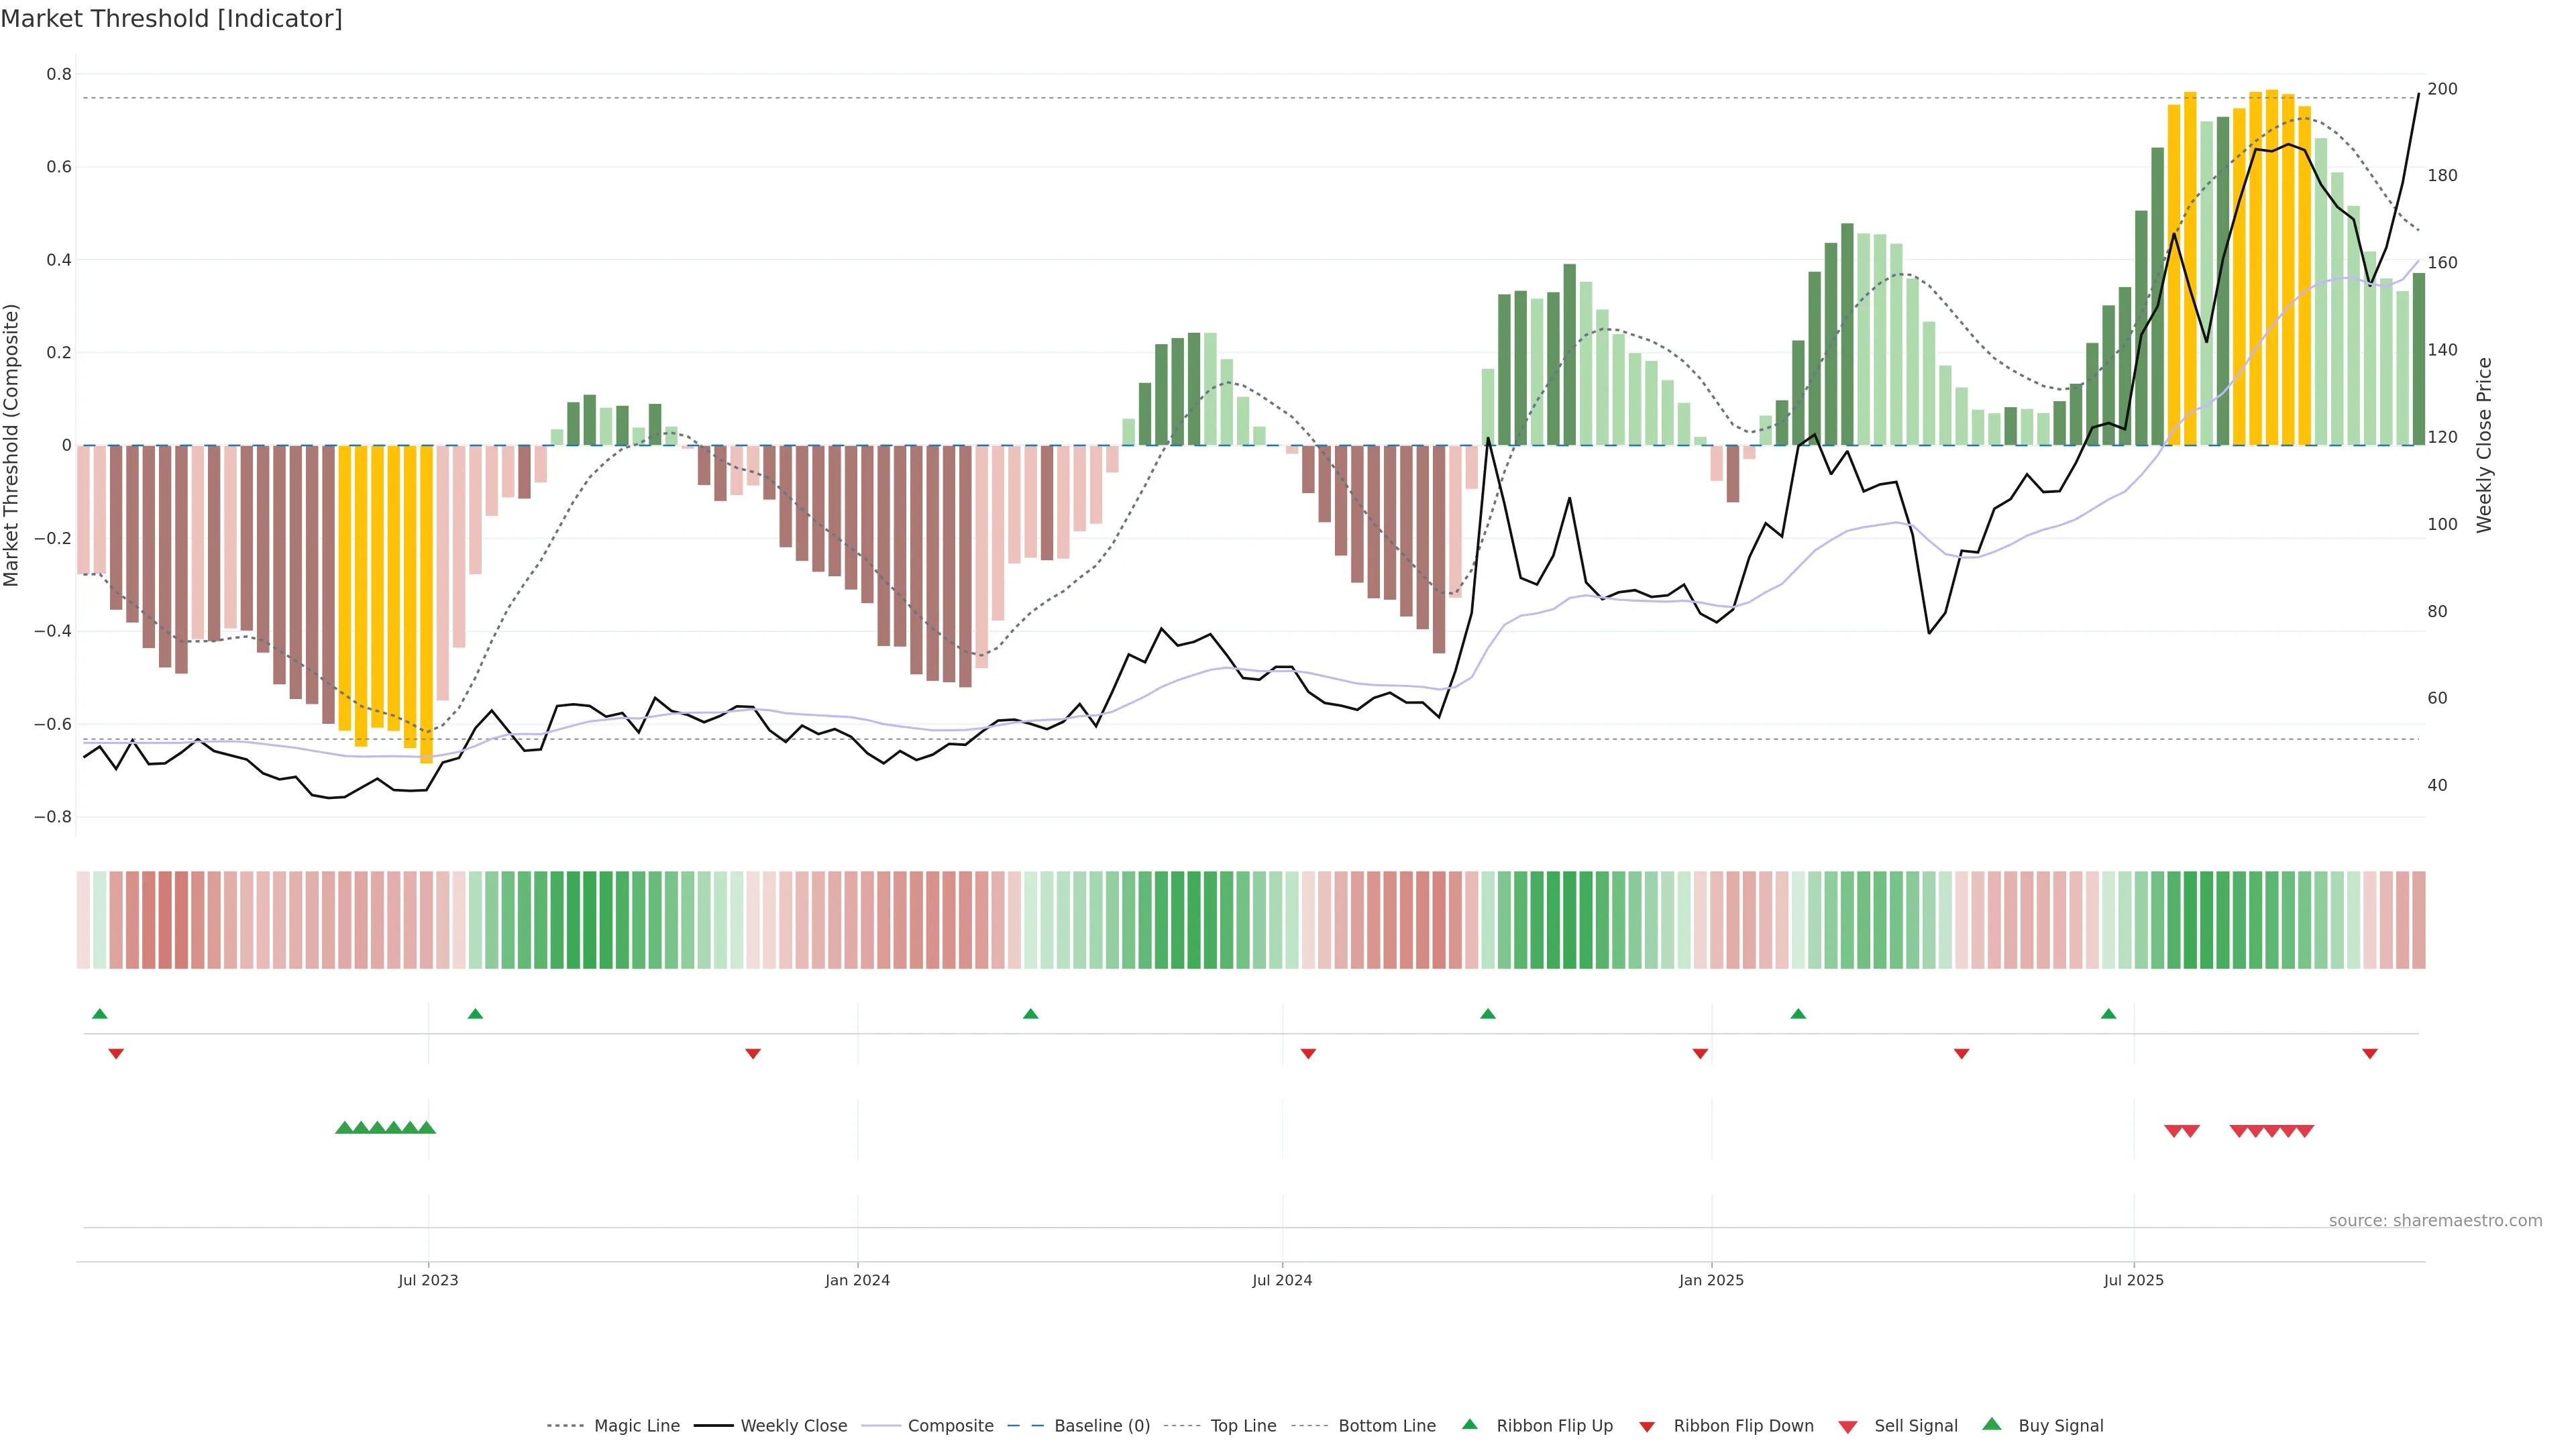
Task: Click the rightmost red Ribbon Flip Down marker
Action: (2370, 1054)
